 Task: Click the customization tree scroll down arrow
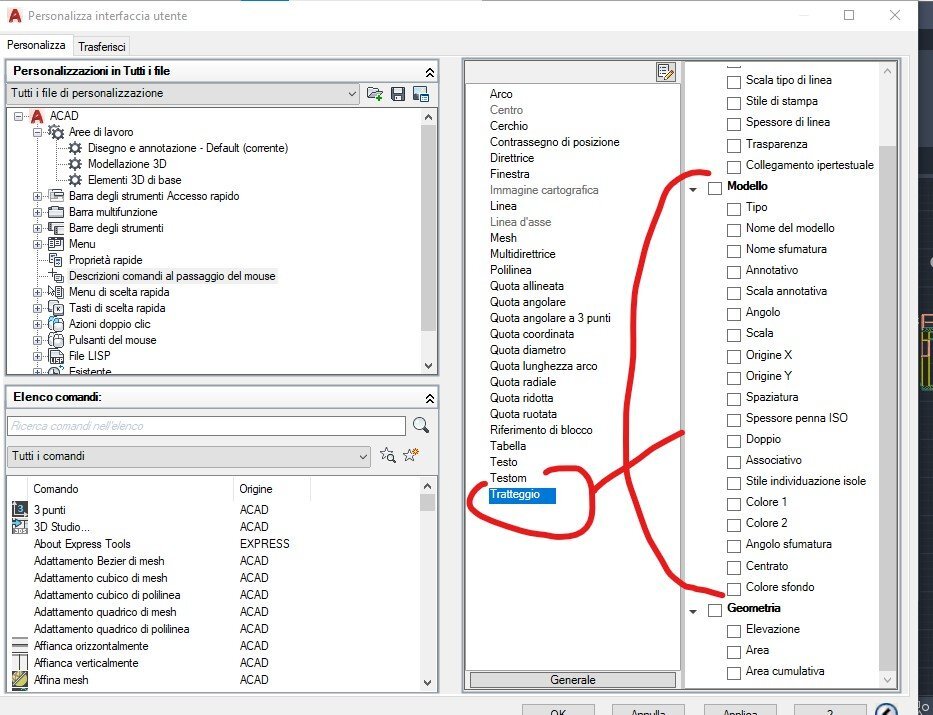click(428, 366)
